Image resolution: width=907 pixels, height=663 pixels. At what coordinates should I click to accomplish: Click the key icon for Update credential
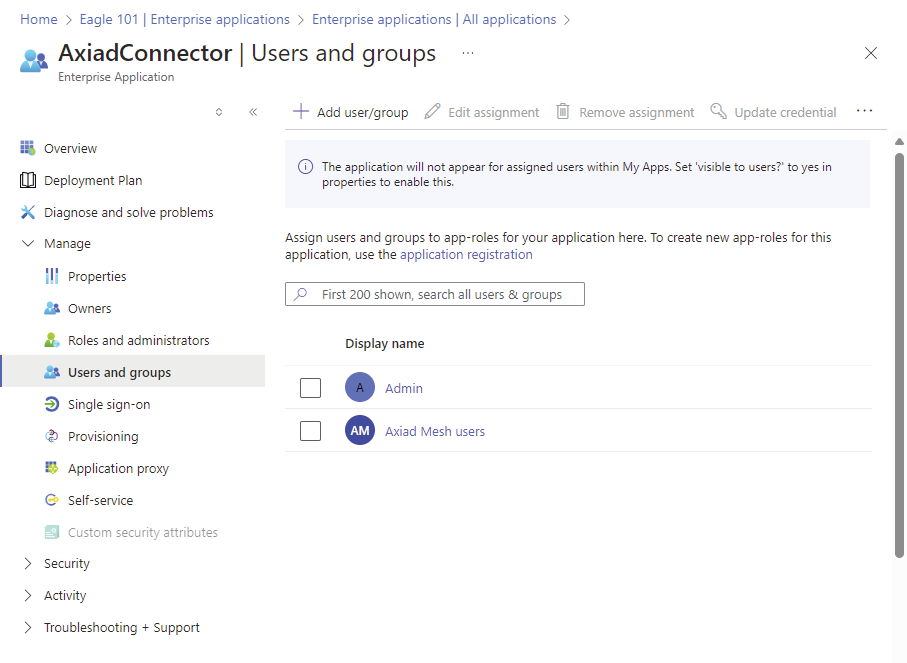[x=718, y=111]
